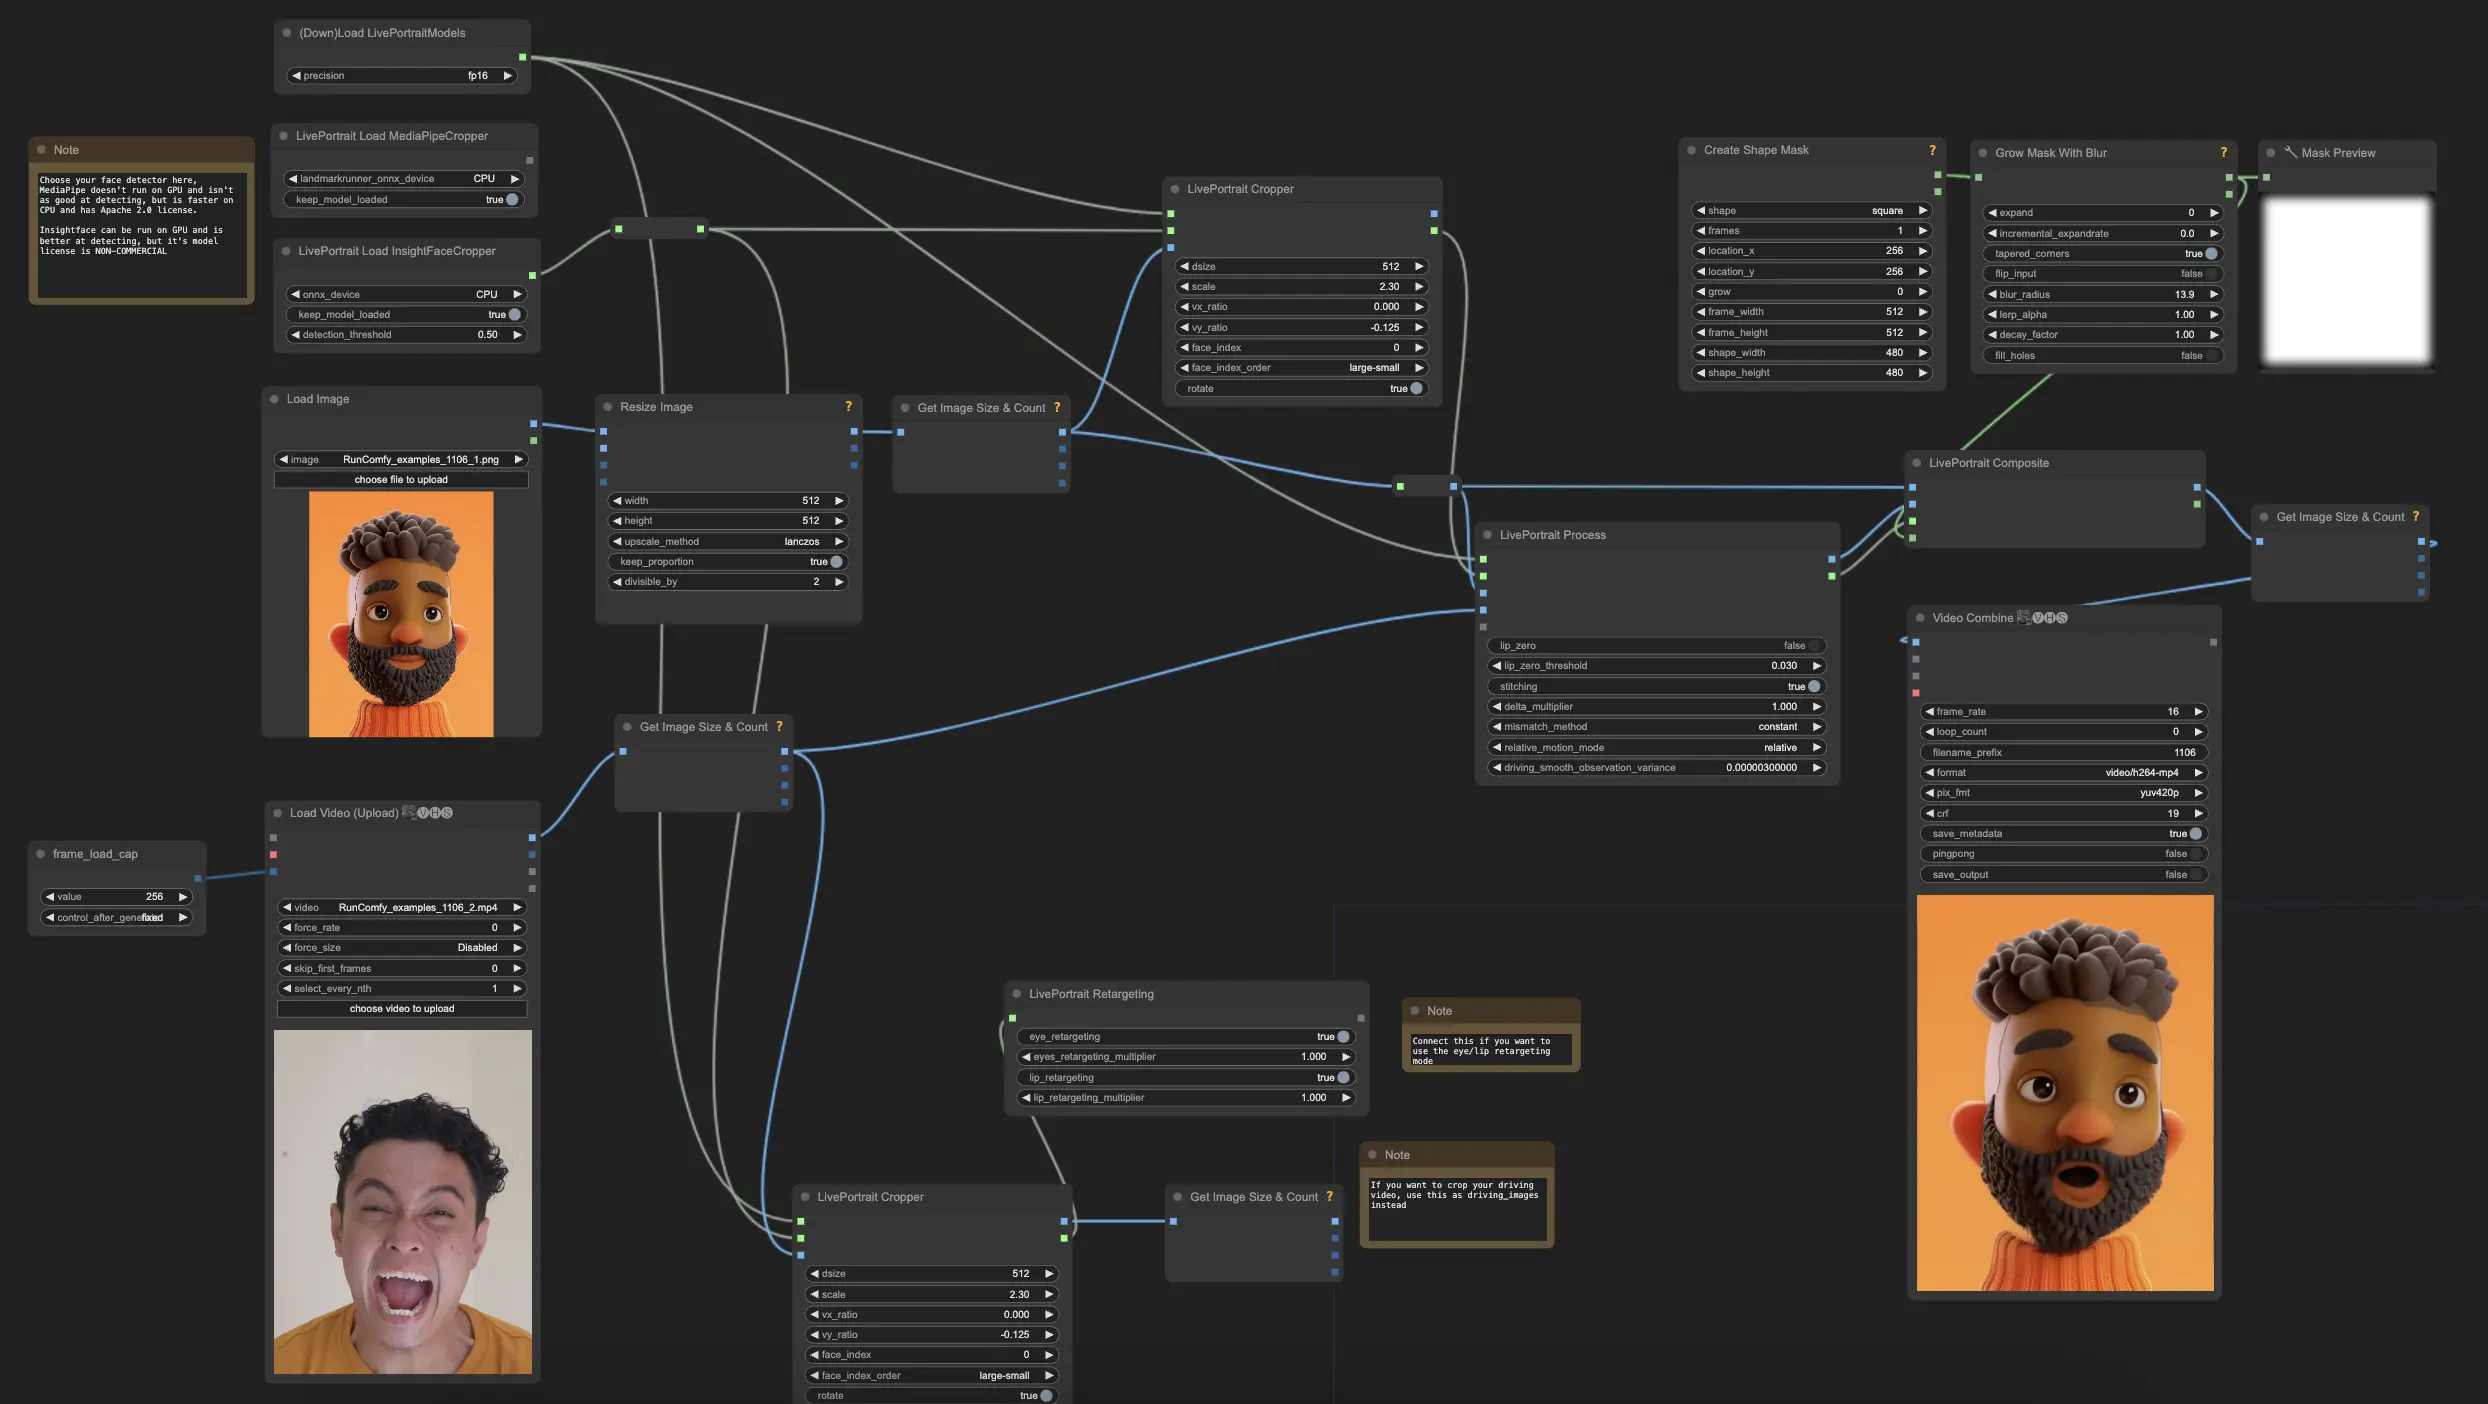
Task: Expand upscale_method dropdown in Resize Image node
Action: (x=726, y=541)
